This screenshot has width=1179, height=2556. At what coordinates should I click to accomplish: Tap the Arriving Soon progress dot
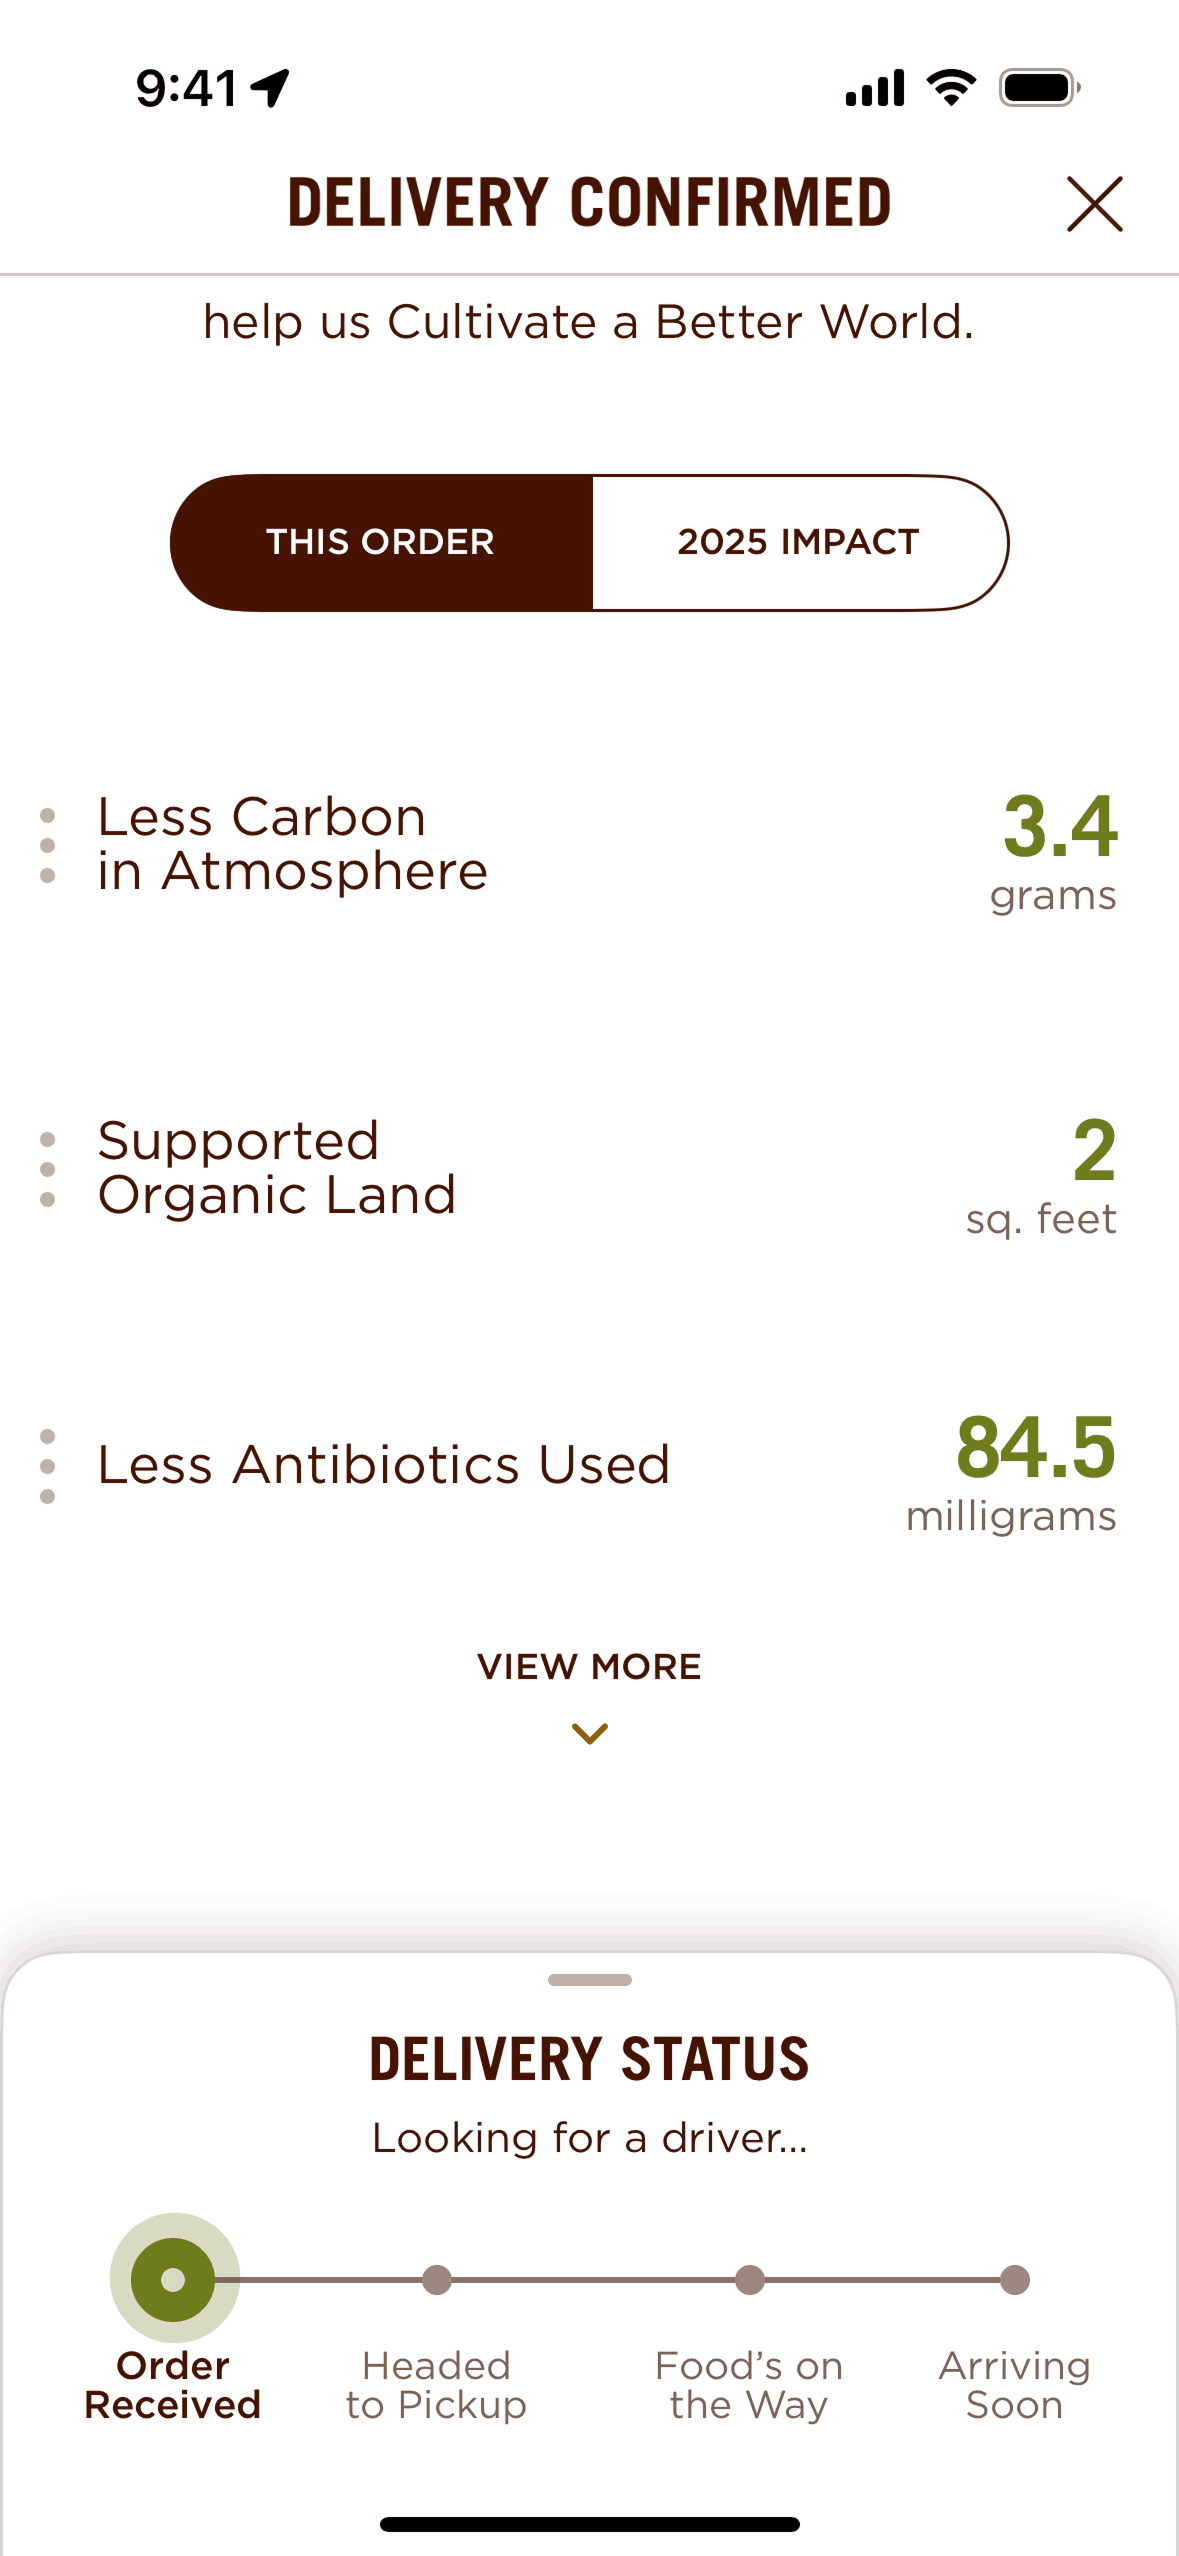pos(1015,2279)
